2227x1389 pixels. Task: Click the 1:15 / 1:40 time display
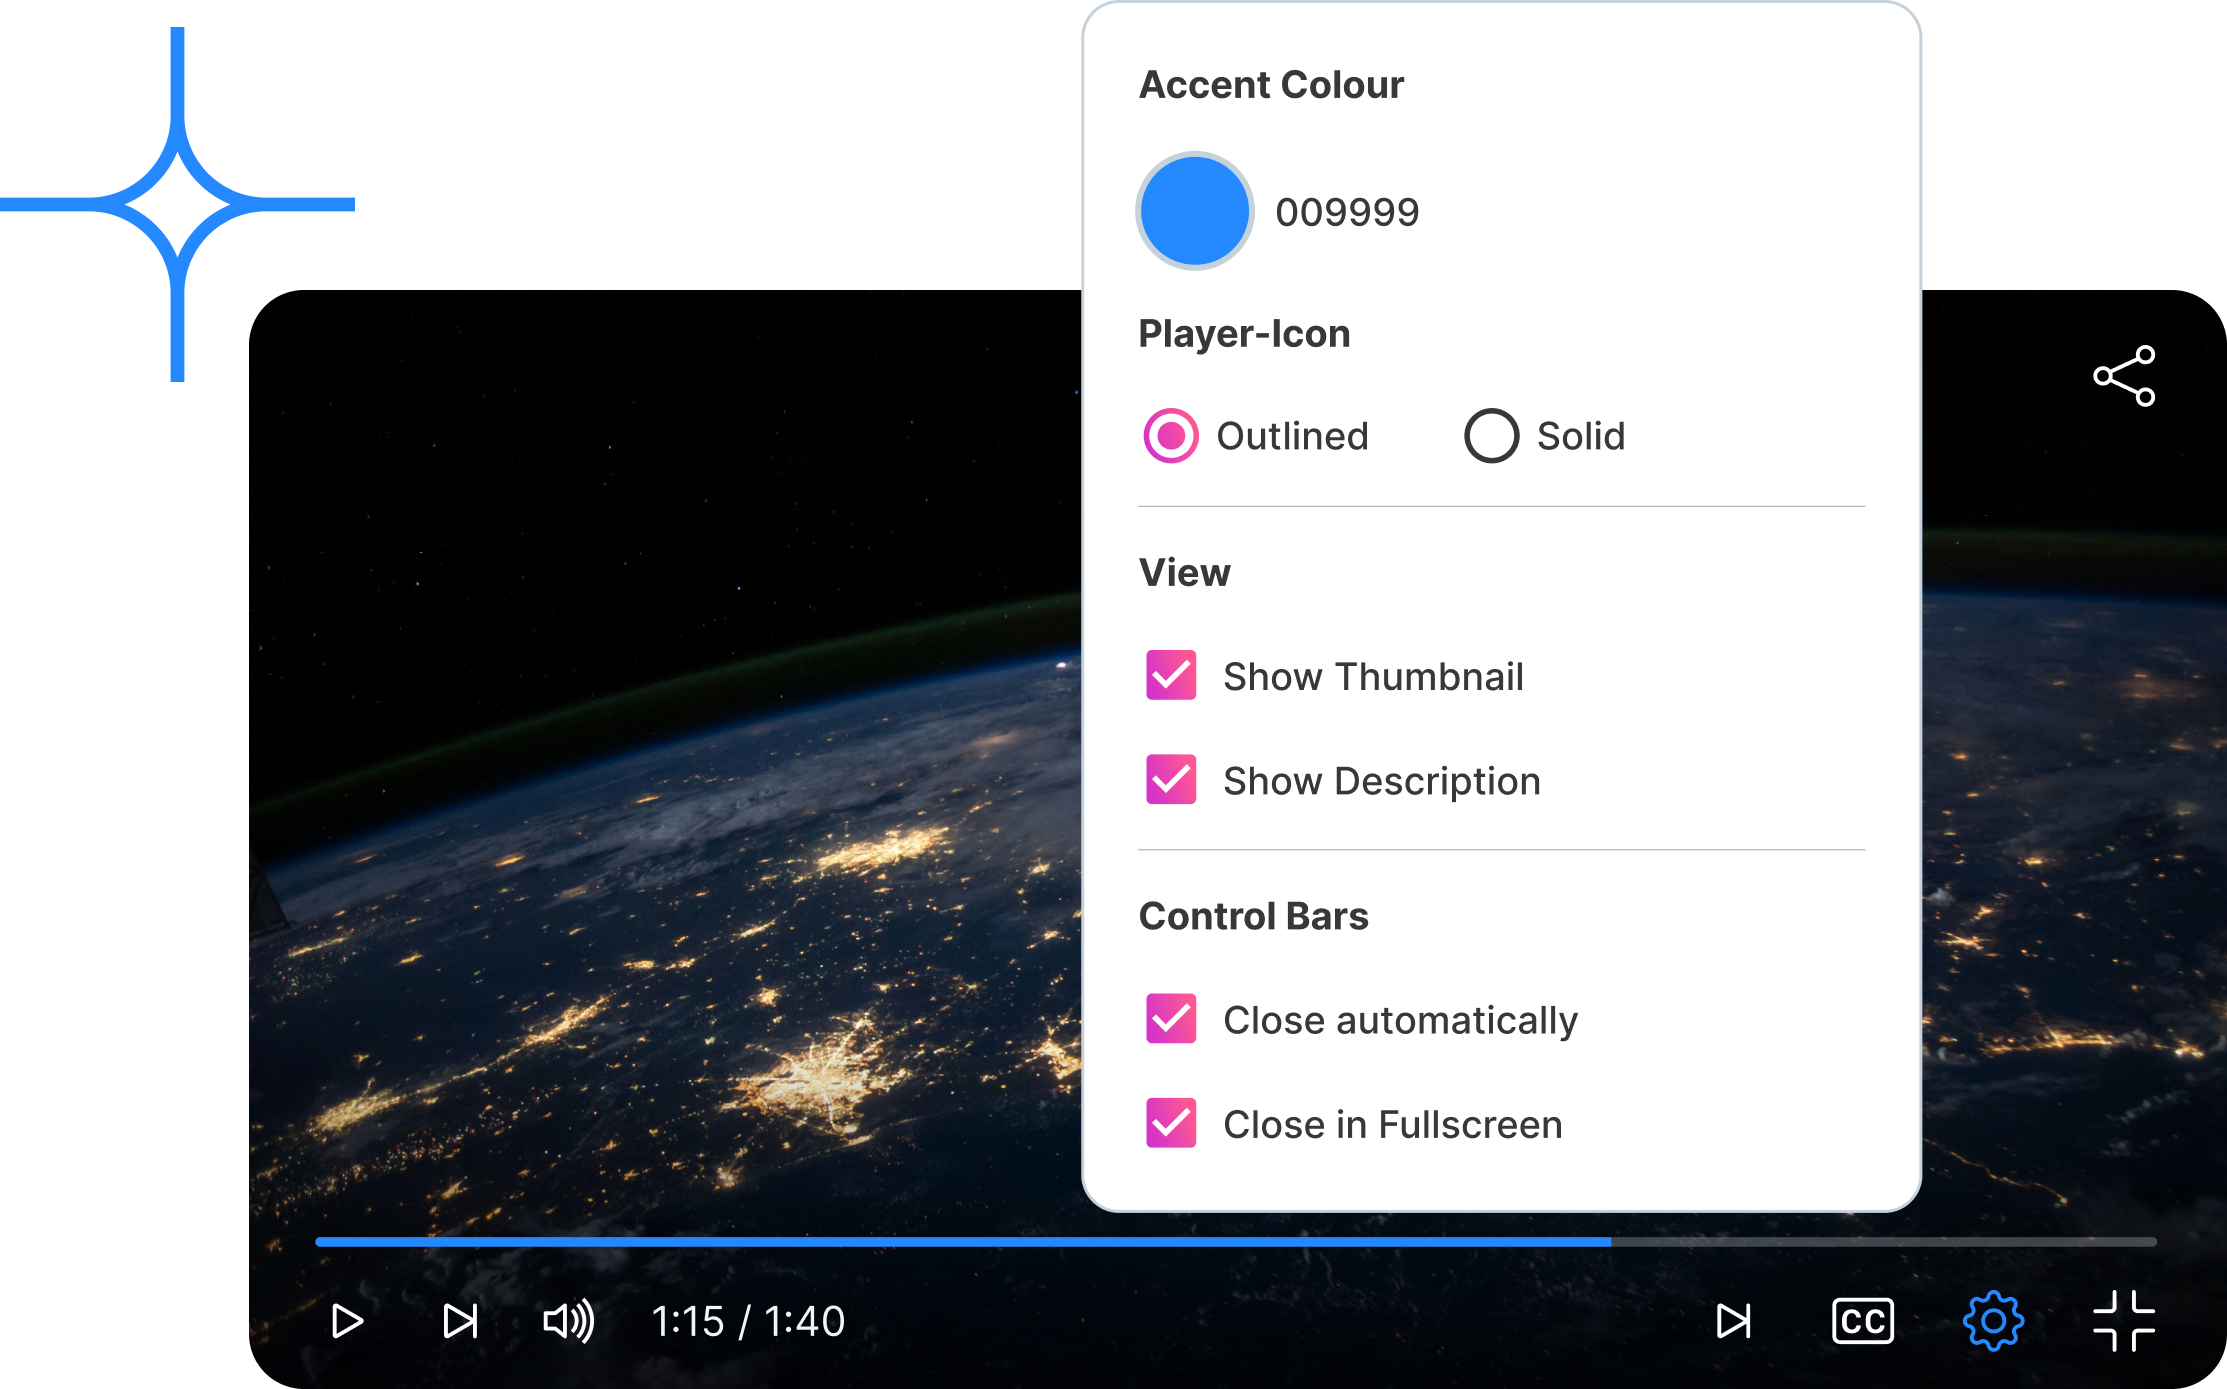[748, 1321]
